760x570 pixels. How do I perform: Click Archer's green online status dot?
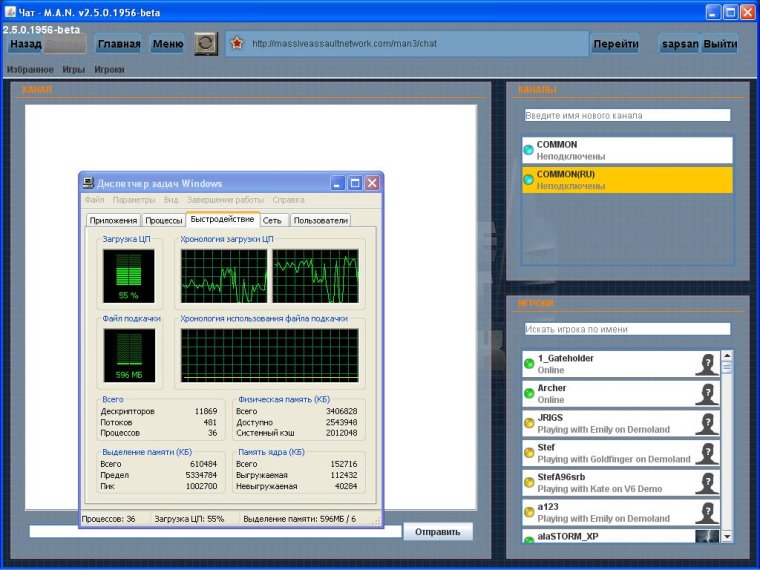[529, 393]
